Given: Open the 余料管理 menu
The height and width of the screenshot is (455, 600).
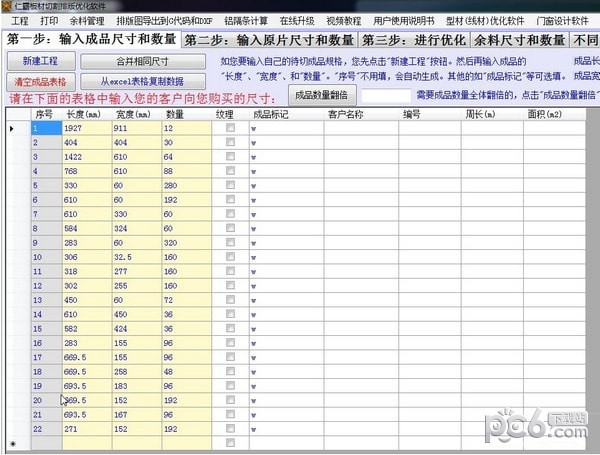Looking at the screenshot, I should click(87, 21).
